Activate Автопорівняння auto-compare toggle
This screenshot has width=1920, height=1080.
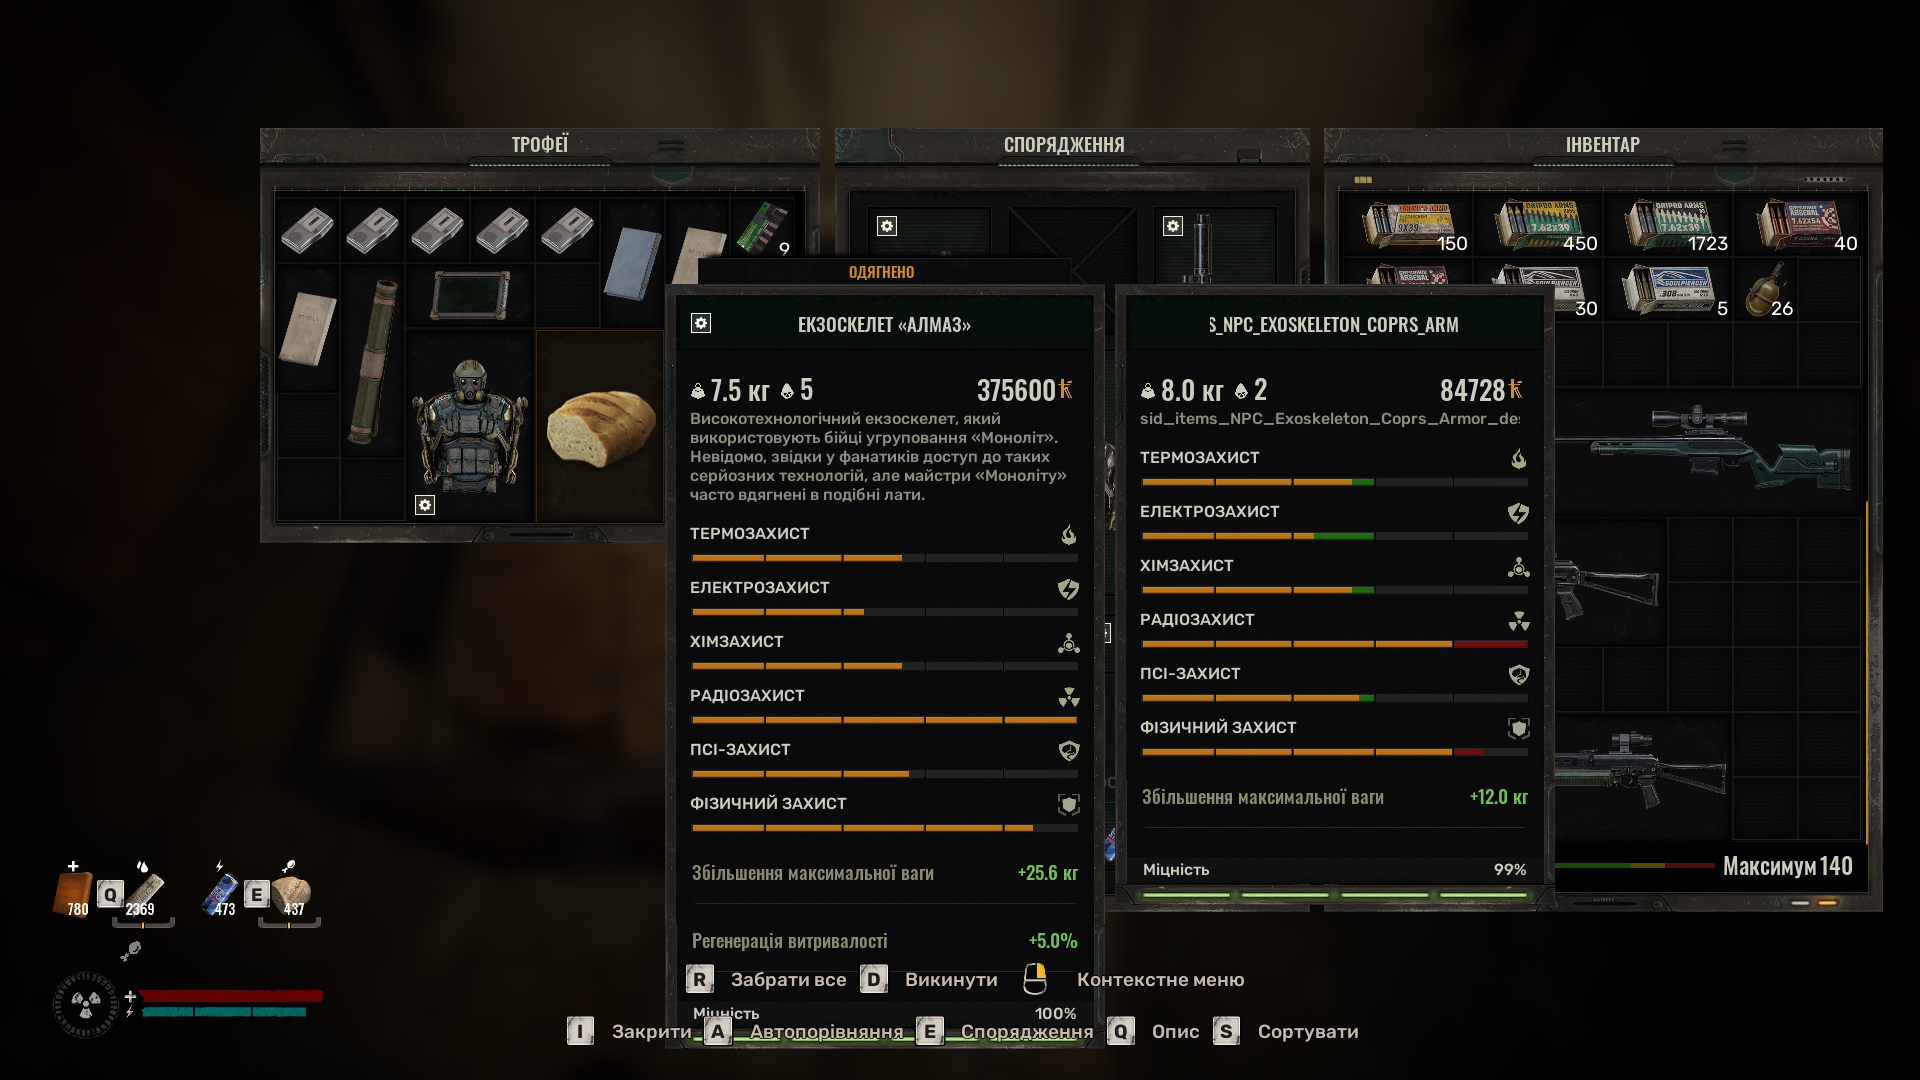pos(826,1032)
